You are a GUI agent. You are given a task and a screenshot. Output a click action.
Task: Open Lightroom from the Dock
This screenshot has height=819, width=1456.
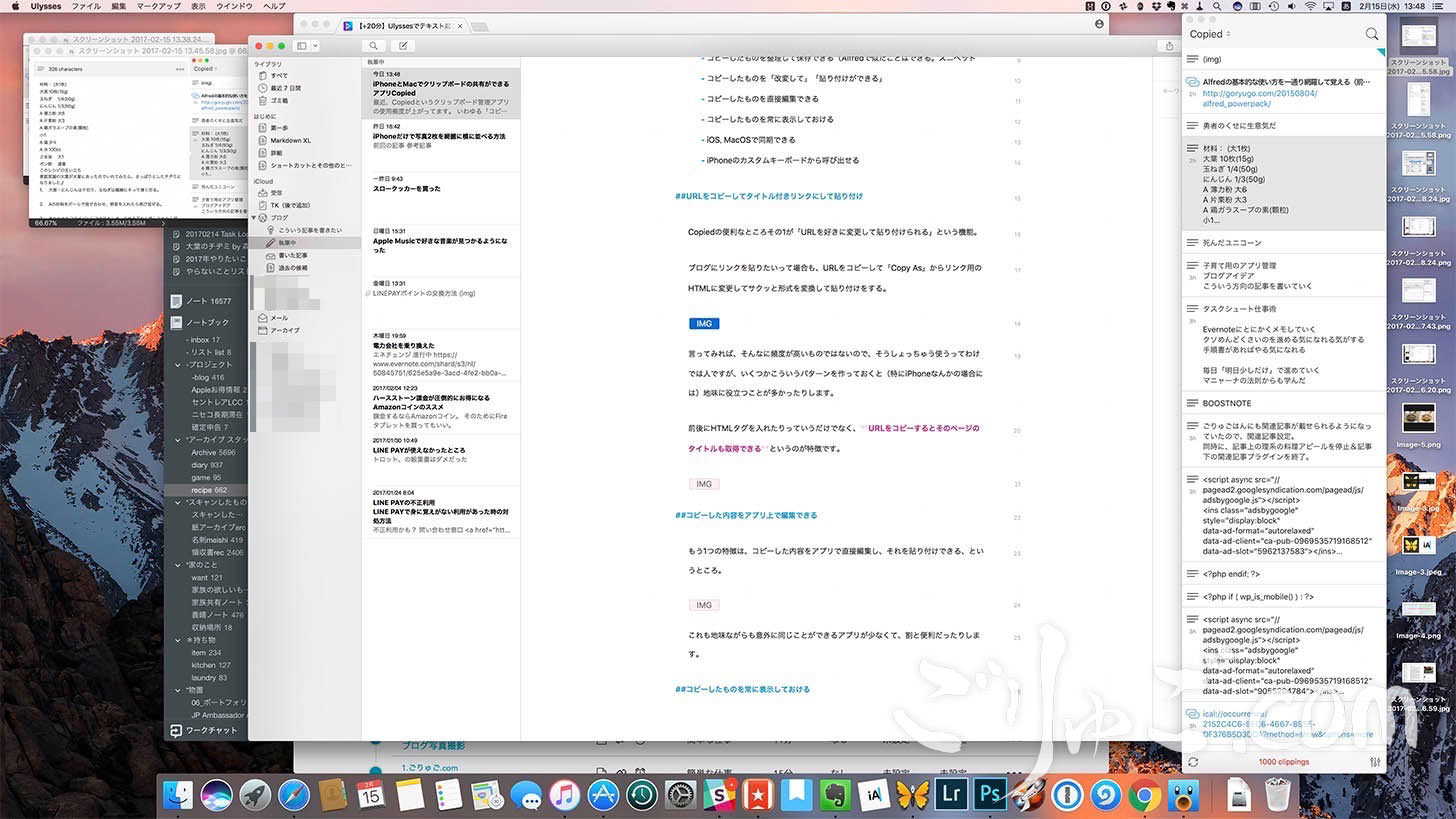pyautogui.click(x=949, y=795)
